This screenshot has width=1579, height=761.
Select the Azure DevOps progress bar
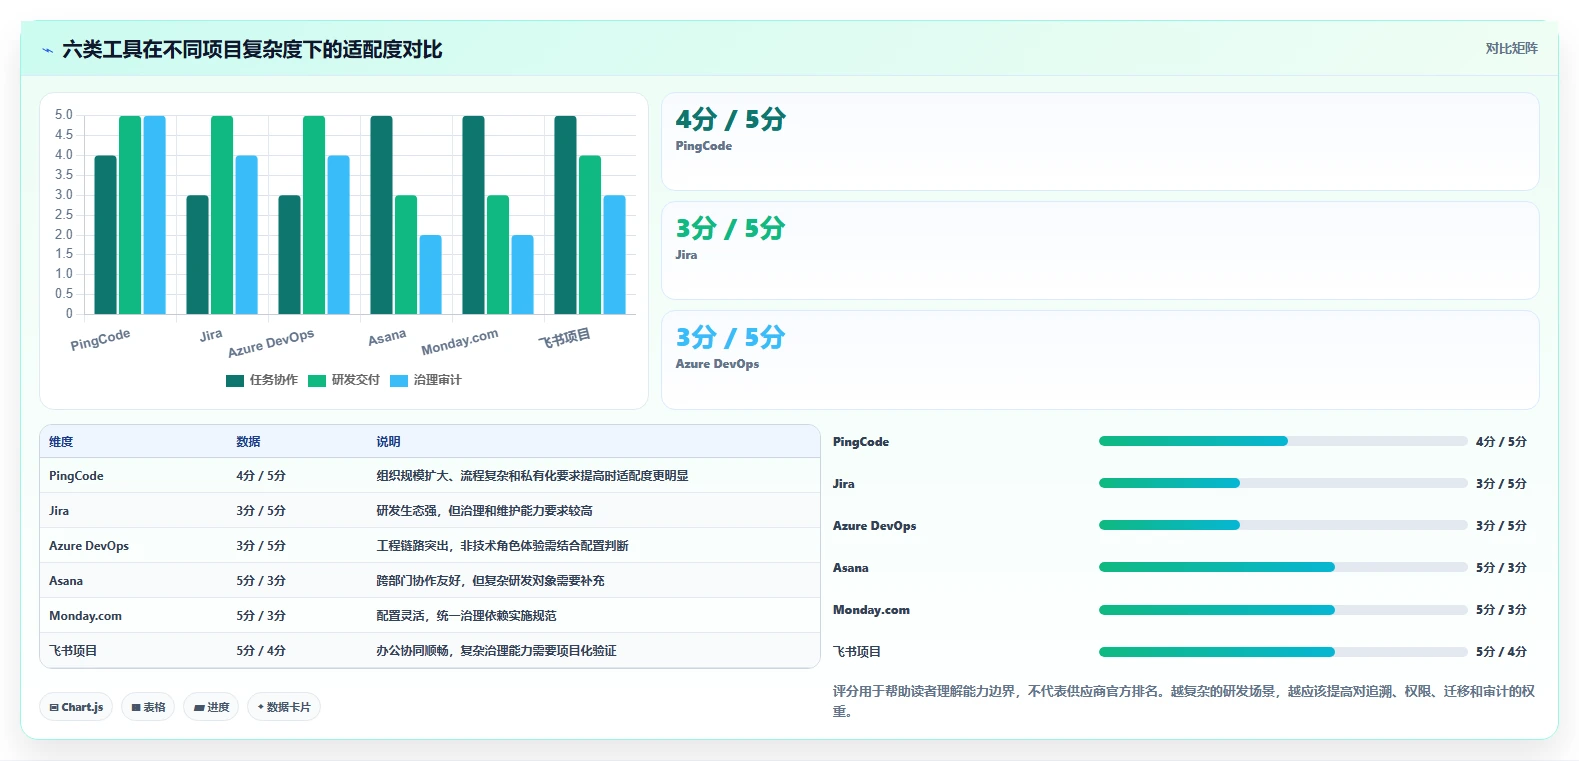1283,525
